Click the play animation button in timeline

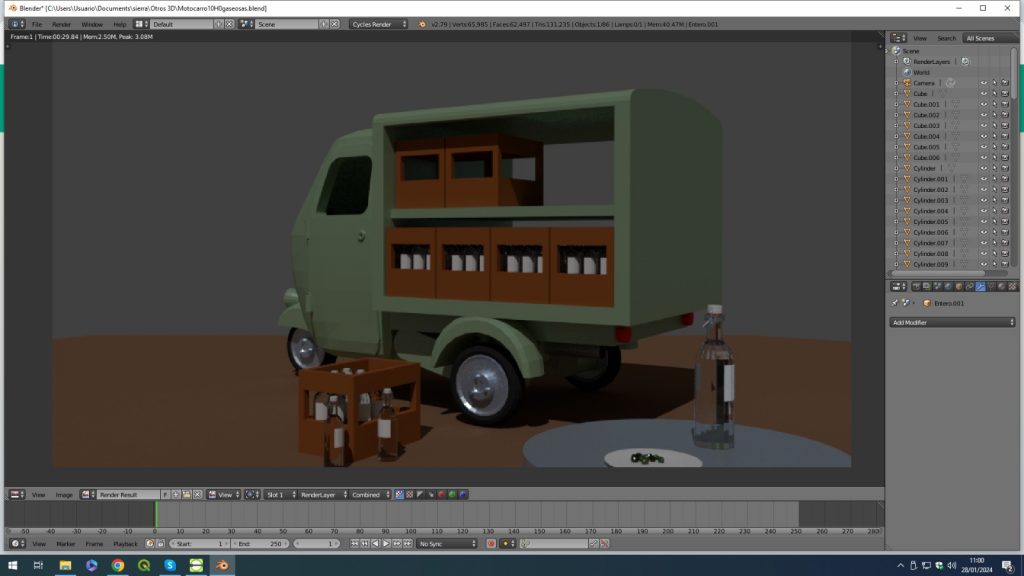[388, 544]
